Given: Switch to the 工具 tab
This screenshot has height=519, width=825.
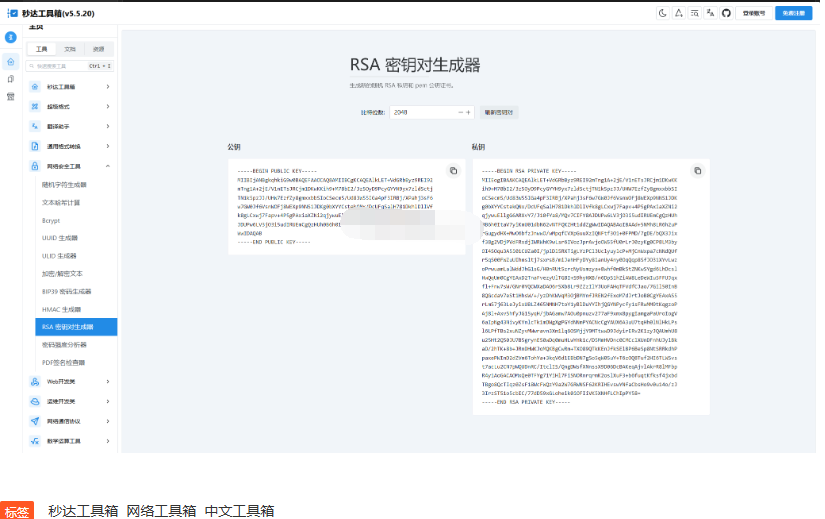Looking at the screenshot, I should pyautogui.click(x=42, y=49).
